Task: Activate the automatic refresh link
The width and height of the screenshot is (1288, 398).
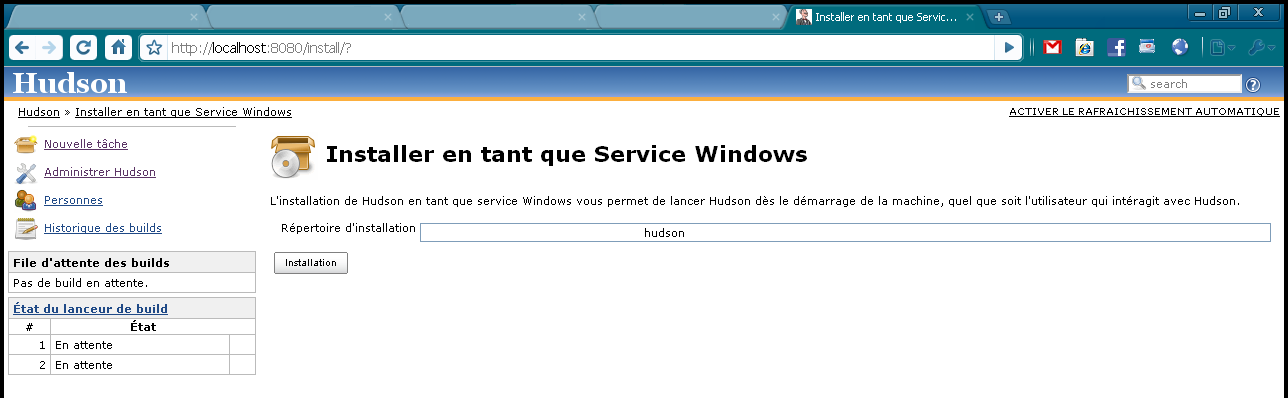Action: 1144,112
